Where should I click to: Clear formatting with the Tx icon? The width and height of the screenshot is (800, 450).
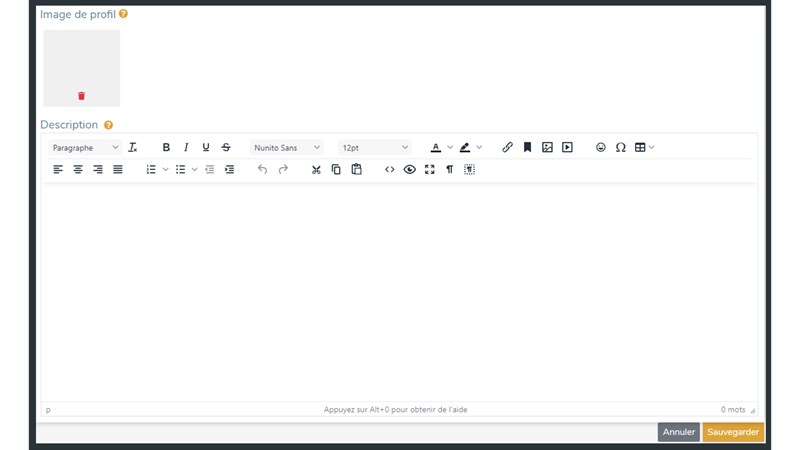(133, 147)
